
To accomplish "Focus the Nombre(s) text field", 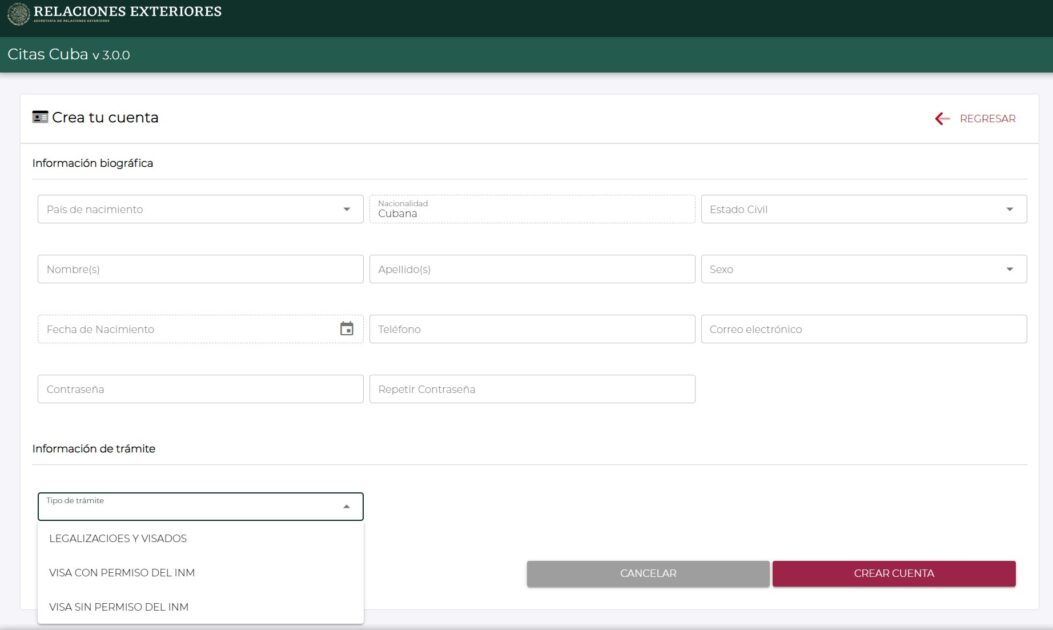I will pyautogui.click(x=200, y=269).
